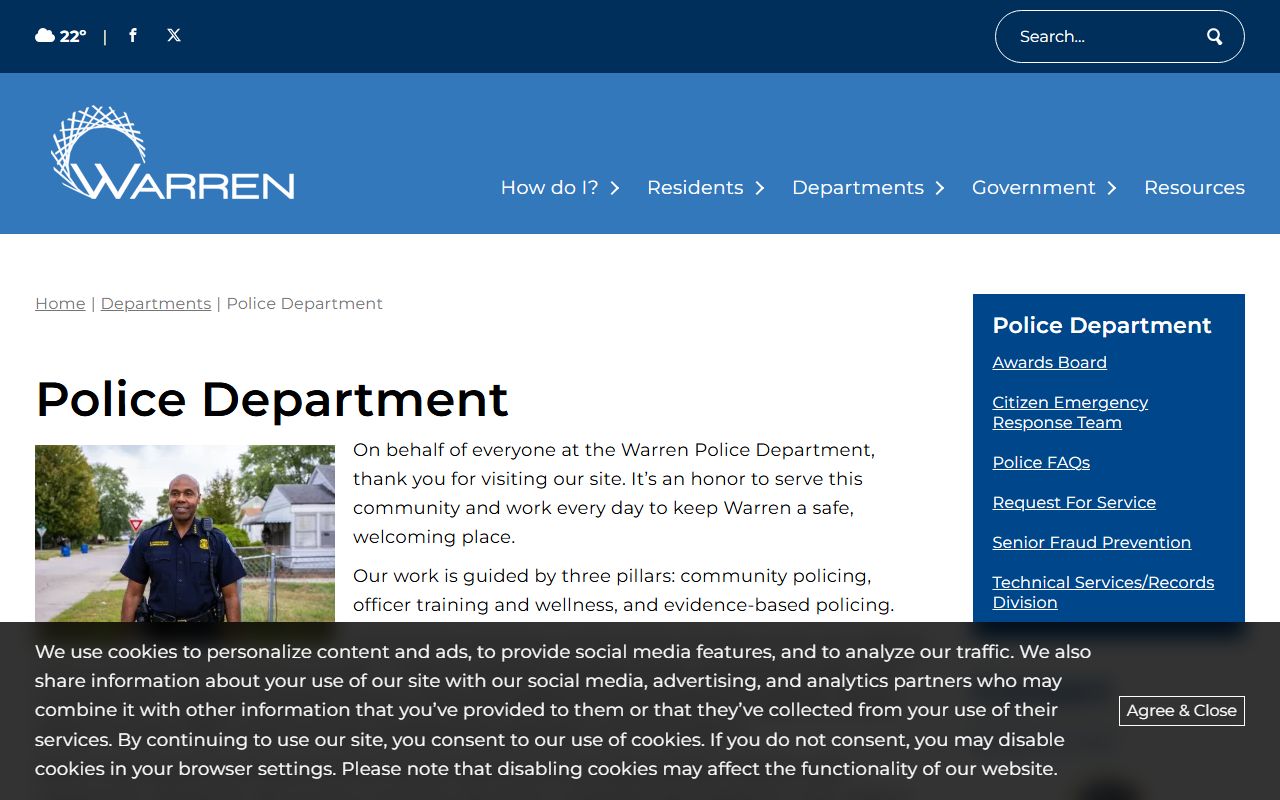Open the Departments navigation menu
Viewport: 1280px width, 800px height.
point(858,188)
